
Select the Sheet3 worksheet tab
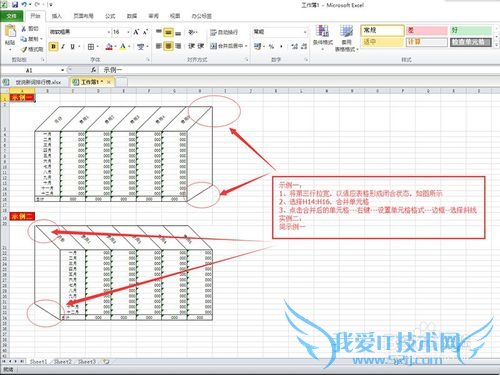pyautogui.click(x=87, y=361)
